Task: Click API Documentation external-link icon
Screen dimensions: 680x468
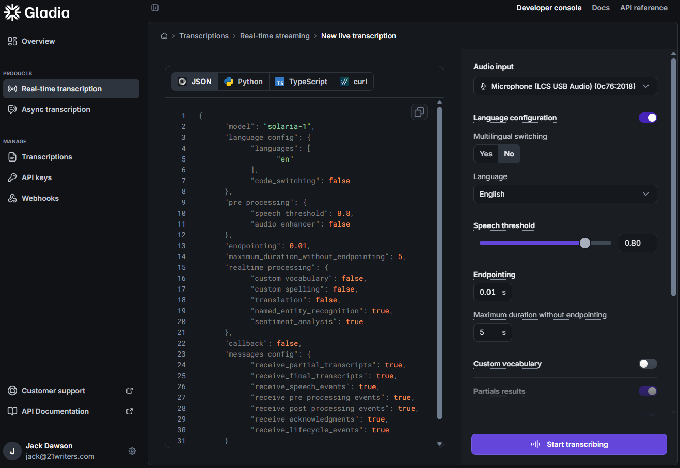Action: tap(129, 411)
